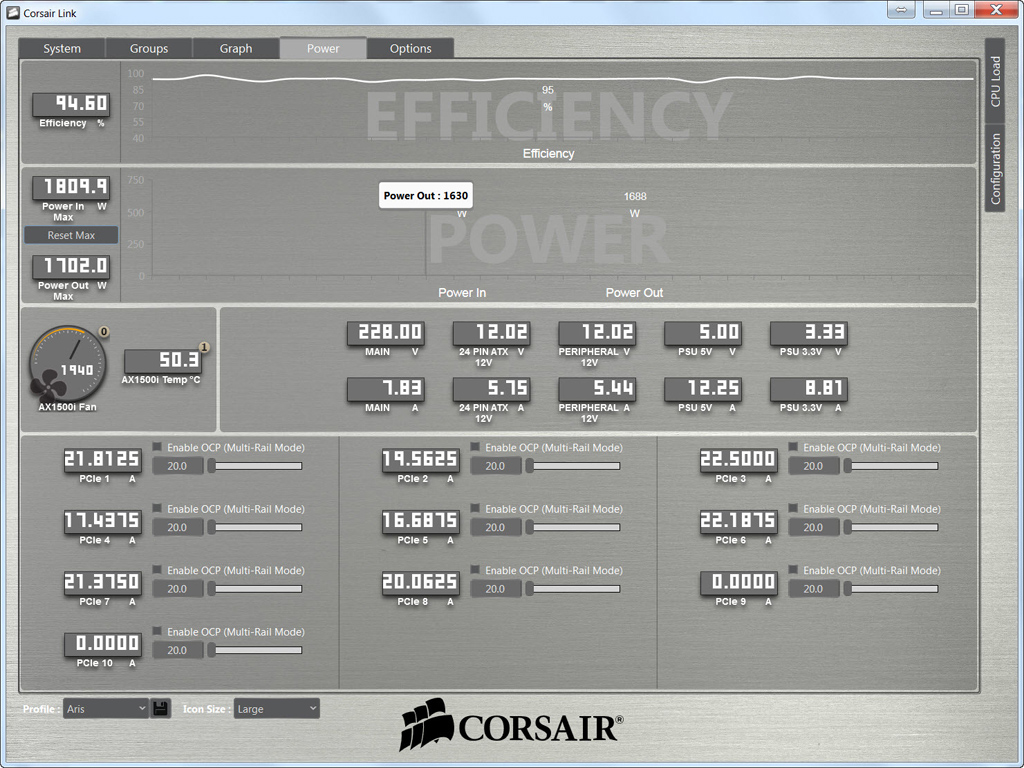Image resolution: width=1024 pixels, height=768 pixels.
Task: Enable OCP checkbox for PCIe 7
Action: coord(157,570)
